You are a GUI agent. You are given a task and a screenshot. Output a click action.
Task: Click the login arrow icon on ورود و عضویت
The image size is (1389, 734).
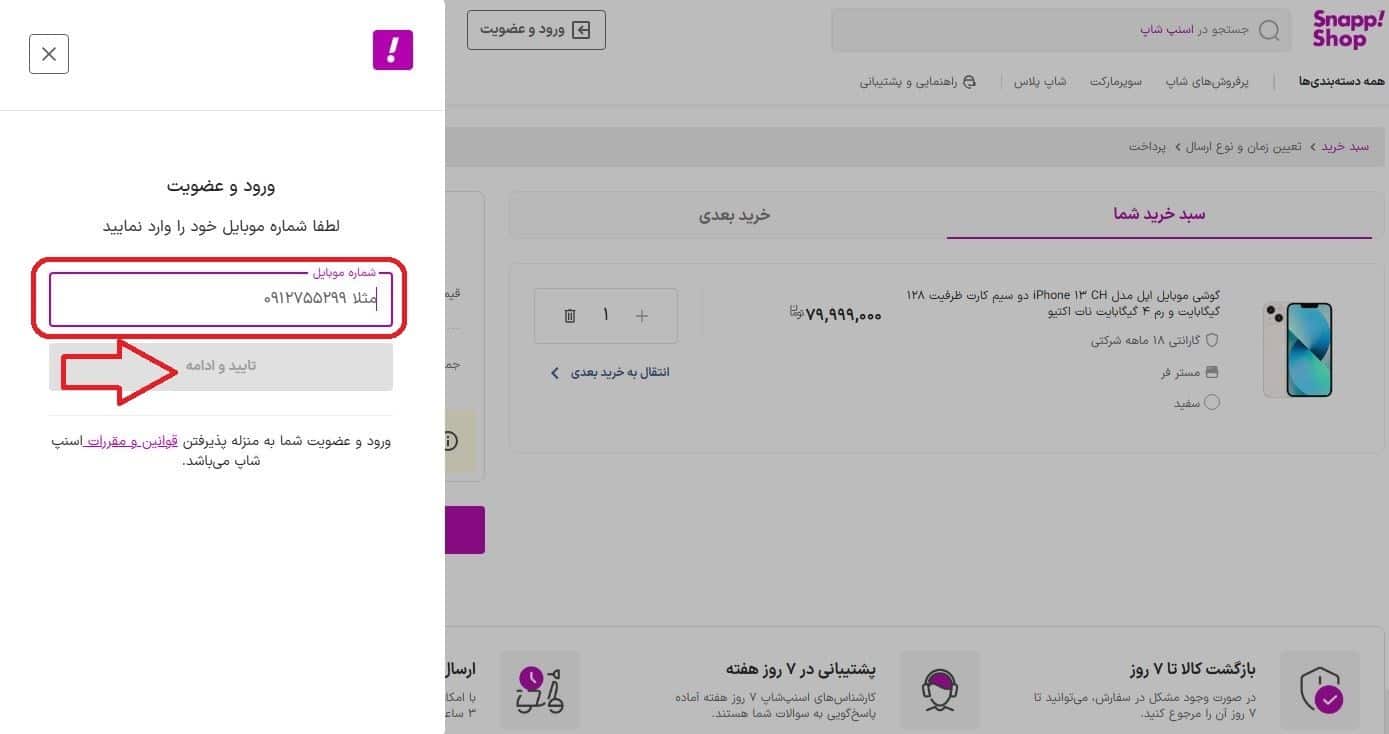583,29
